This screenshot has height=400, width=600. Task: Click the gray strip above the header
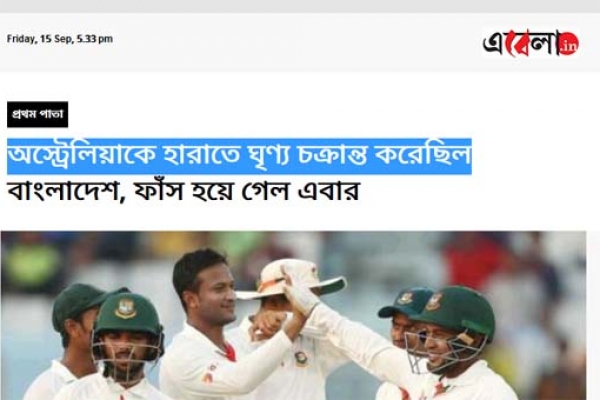click(300, 6)
